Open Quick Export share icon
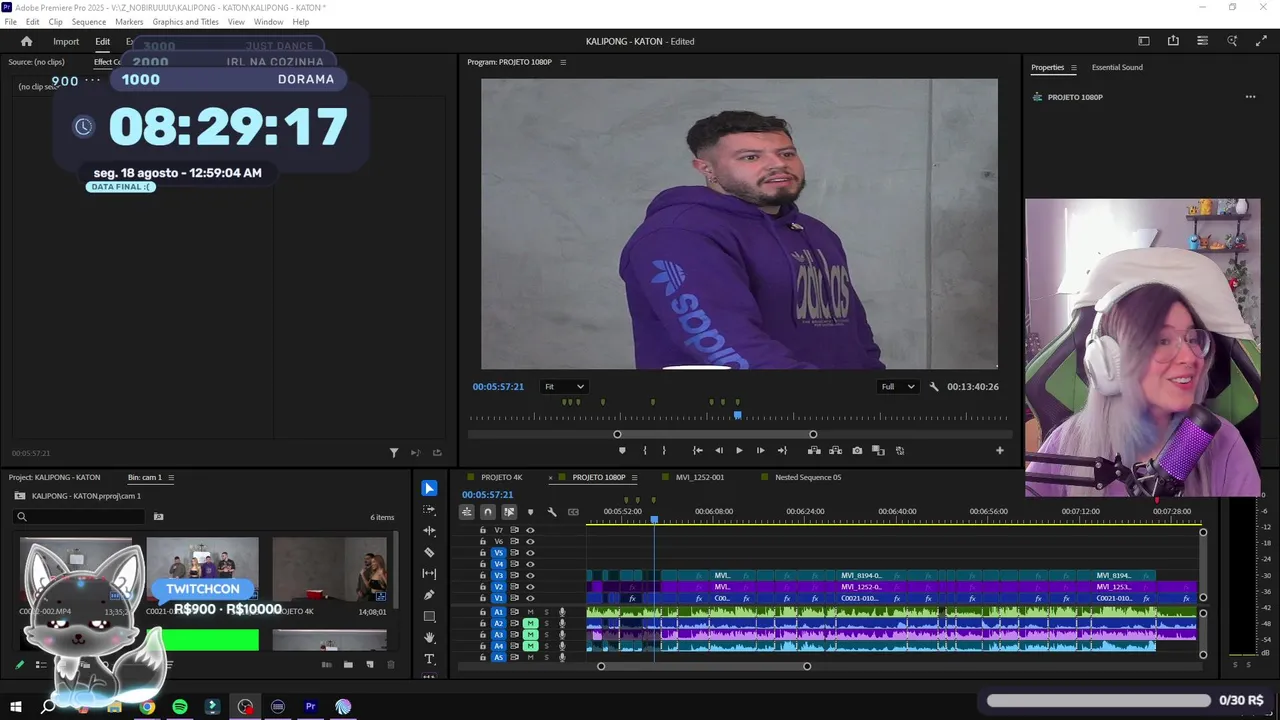The height and width of the screenshot is (720, 1280). click(x=1173, y=41)
